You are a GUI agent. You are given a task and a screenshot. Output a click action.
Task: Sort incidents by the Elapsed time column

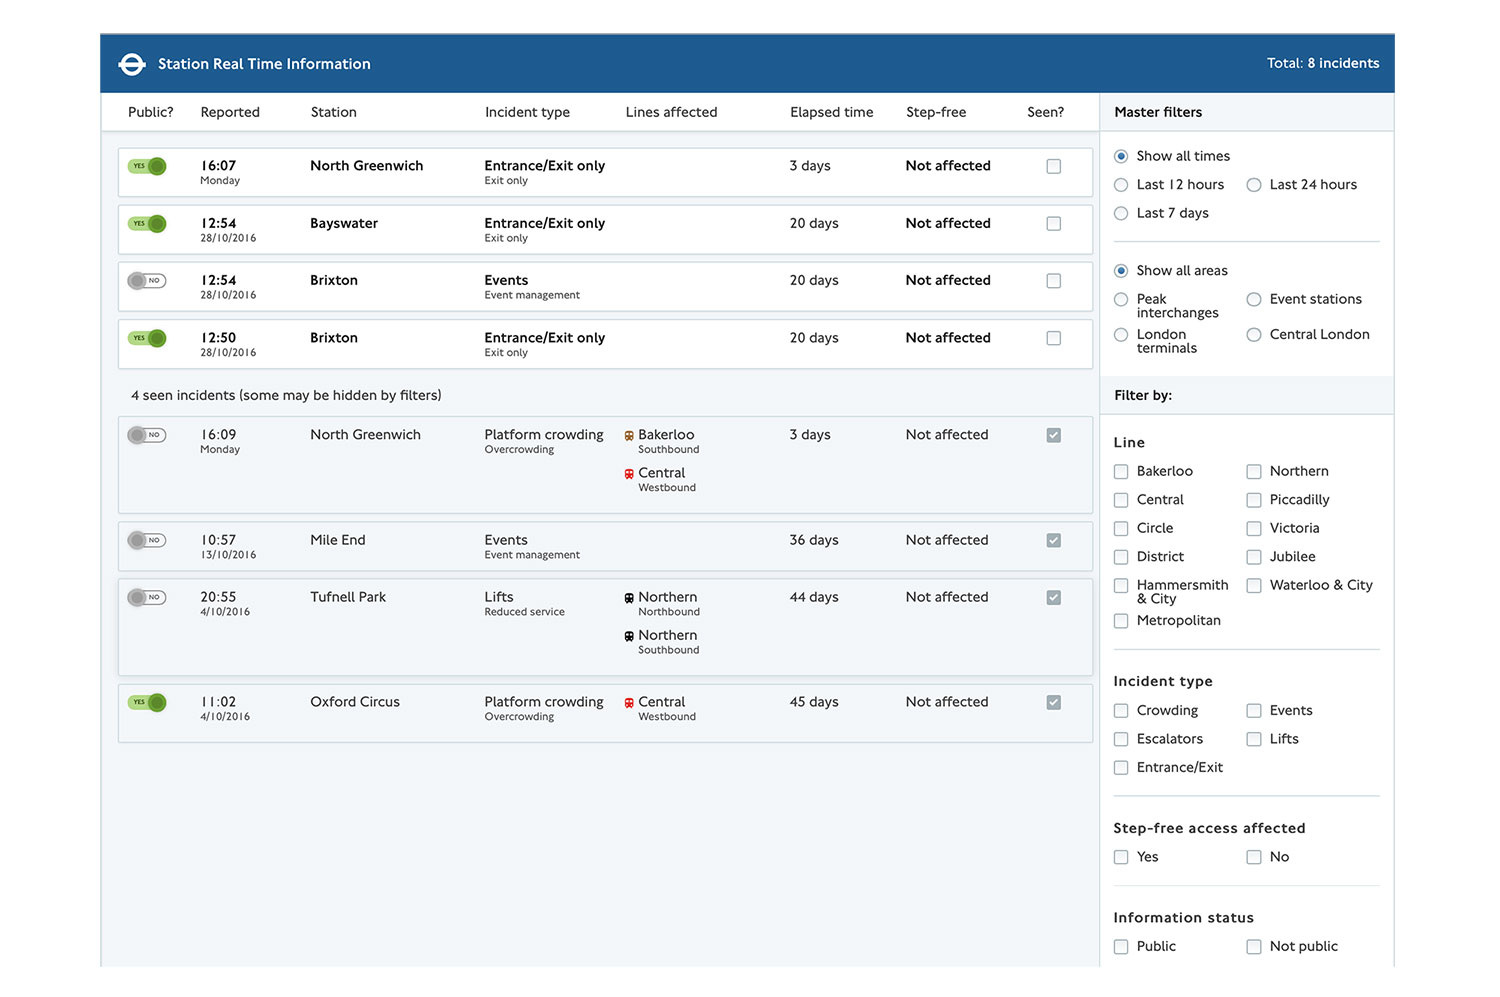(831, 112)
